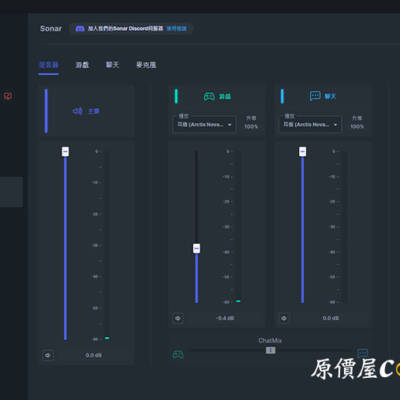Click the ChatMix chat bubble icon

[x=362, y=353]
